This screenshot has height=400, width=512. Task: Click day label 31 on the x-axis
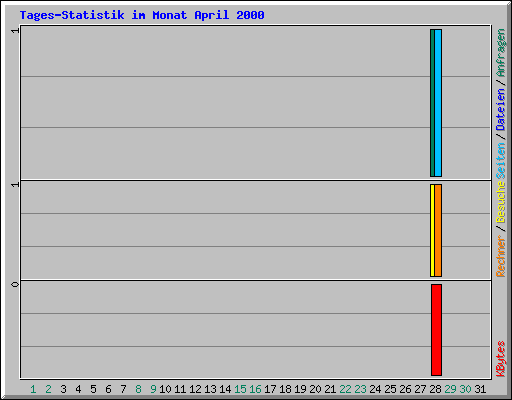point(480,389)
